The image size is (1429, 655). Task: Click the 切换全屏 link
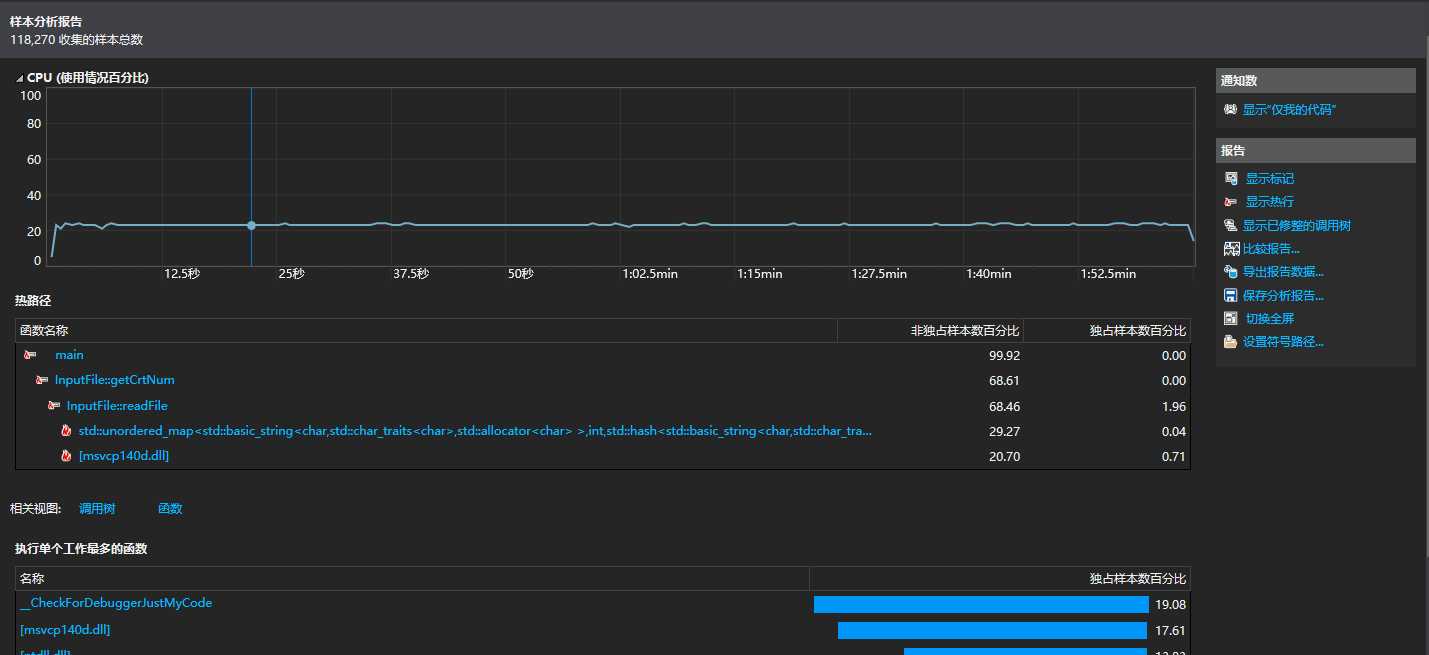point(1269,319)
